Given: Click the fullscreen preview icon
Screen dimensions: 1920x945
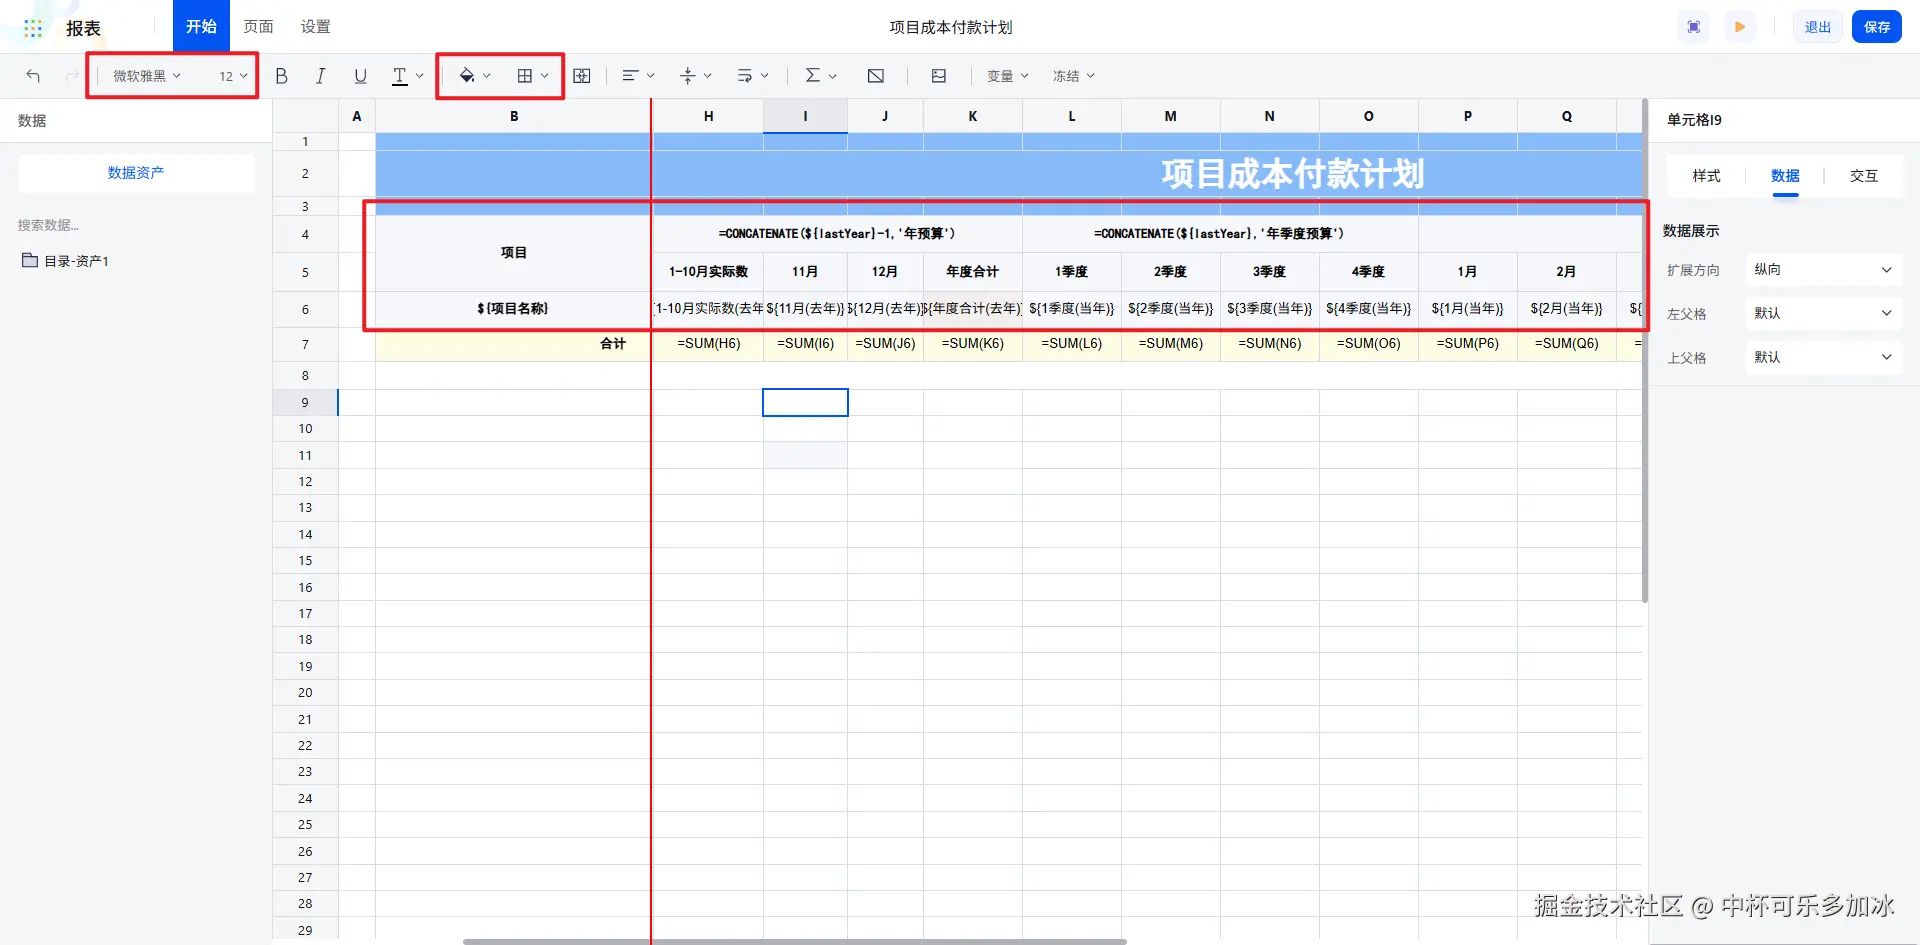Looking at the screenshot, I should tap(1694, 27).
